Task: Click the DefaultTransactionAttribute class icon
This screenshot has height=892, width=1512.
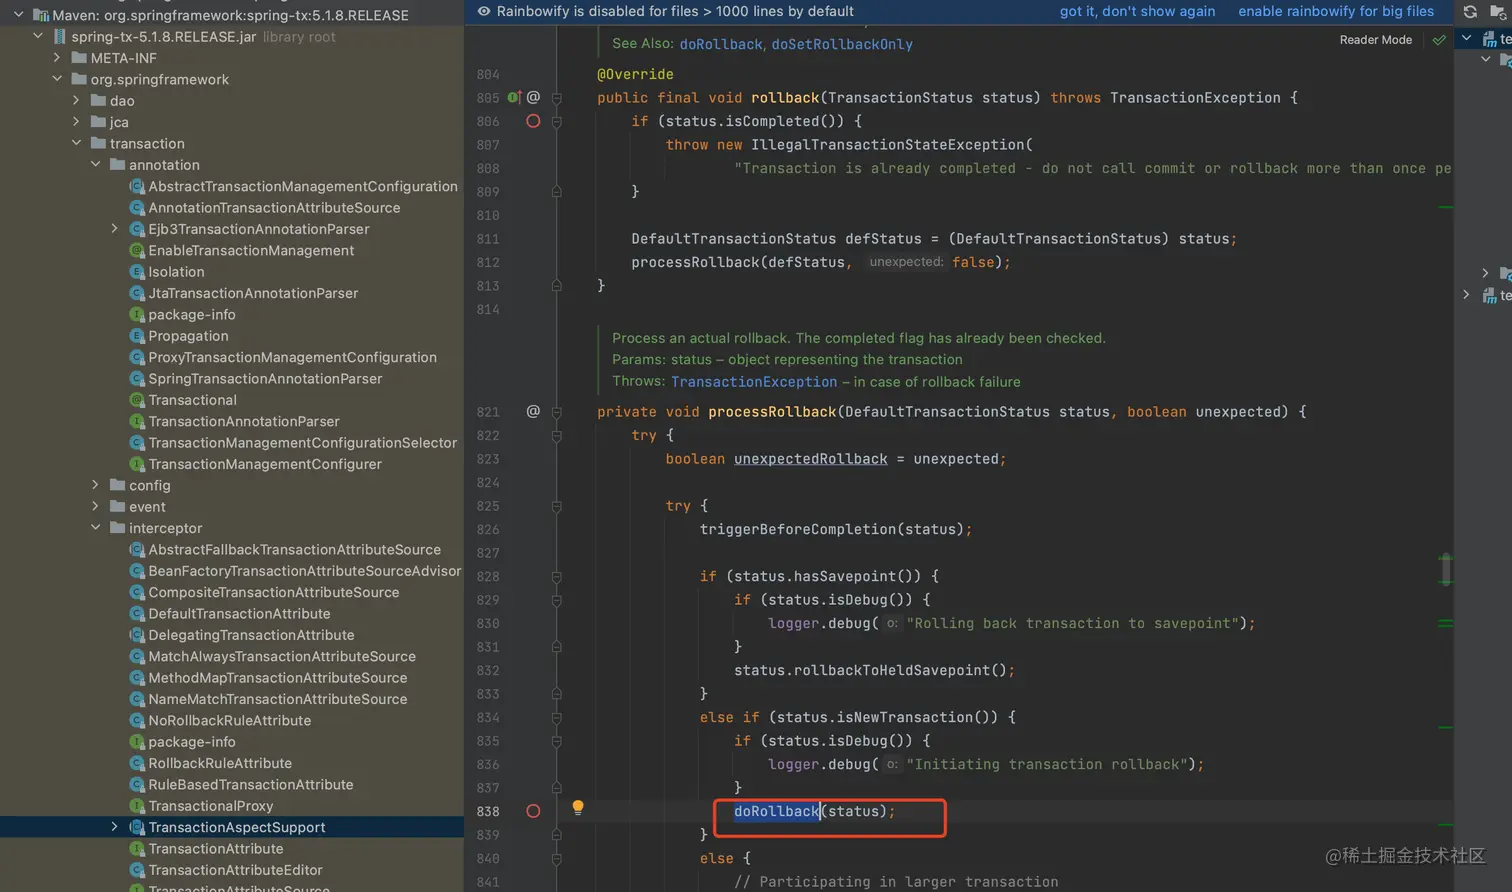Action: tap(137, 614)
